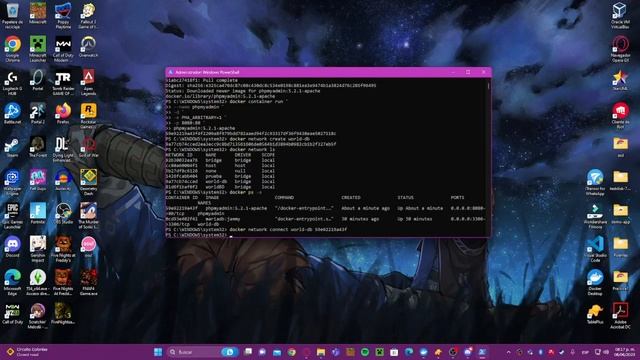Launch the Overwatch desktop shortcut
Image resolution: width=640 pixels, height=360 pixels.
coord(88,46)
